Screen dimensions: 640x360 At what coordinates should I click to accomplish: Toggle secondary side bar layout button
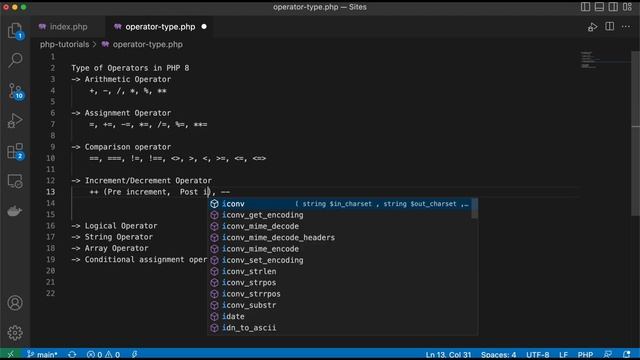coord(613,7)
